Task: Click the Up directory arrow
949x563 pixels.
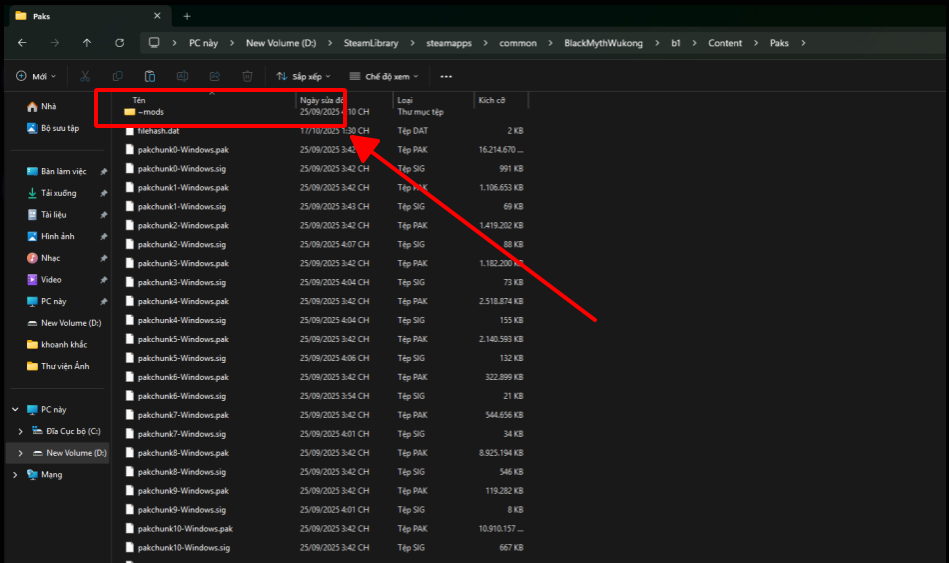Action: point(87,43)
